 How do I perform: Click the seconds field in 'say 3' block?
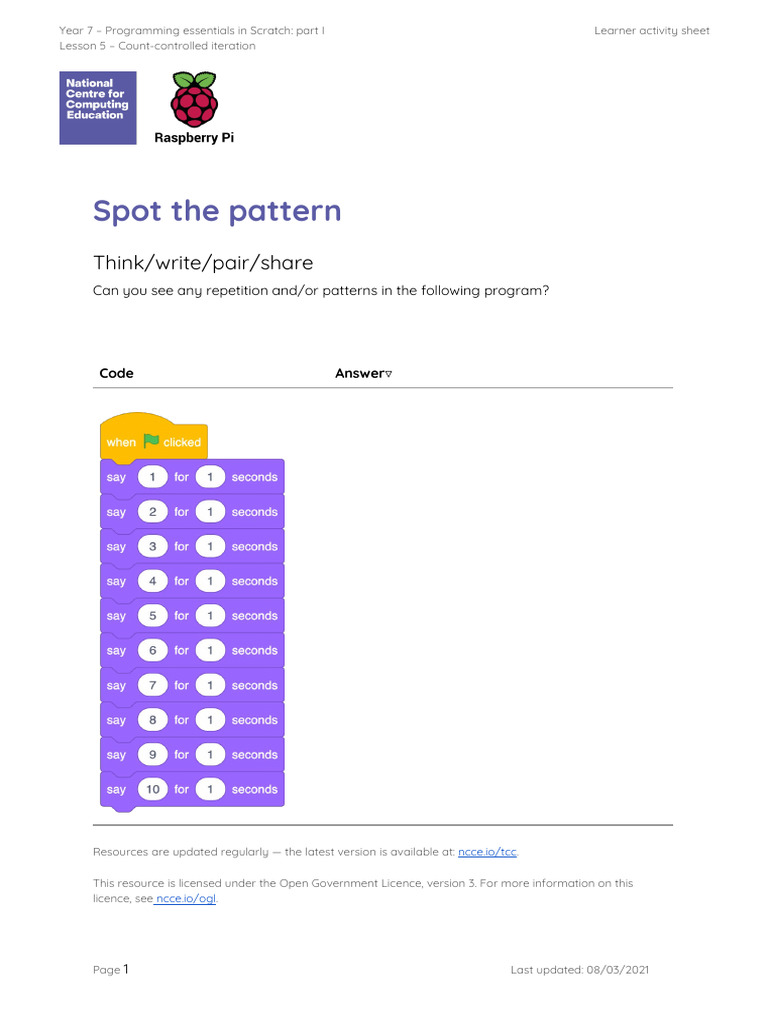coord(210,546)
